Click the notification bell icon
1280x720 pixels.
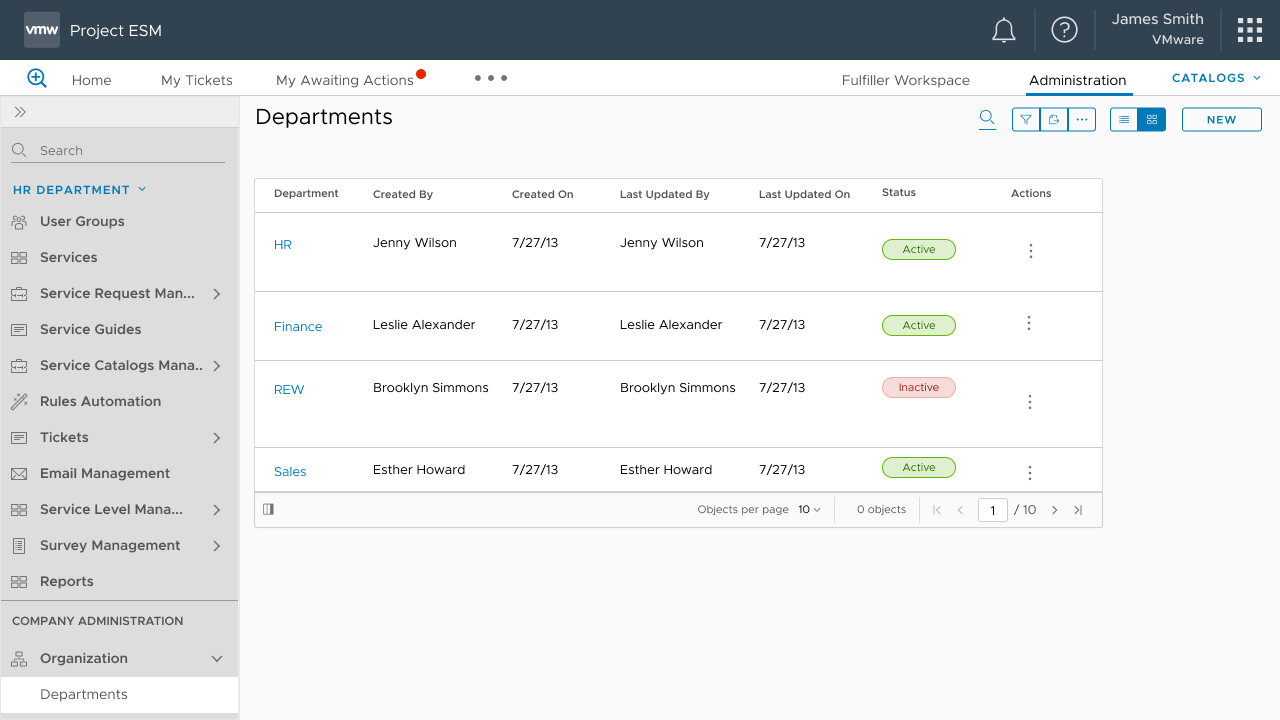[x=1003, y=30]
